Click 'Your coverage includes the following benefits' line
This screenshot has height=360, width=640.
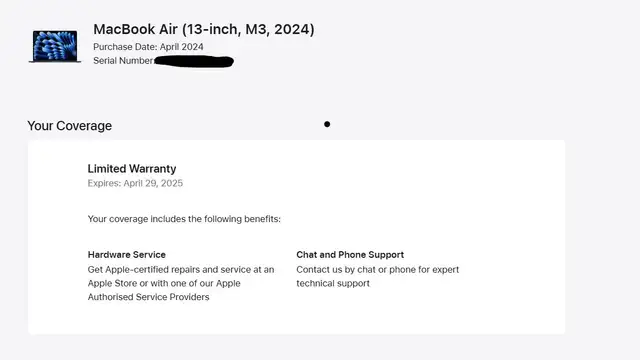click(x=184, y=219)
